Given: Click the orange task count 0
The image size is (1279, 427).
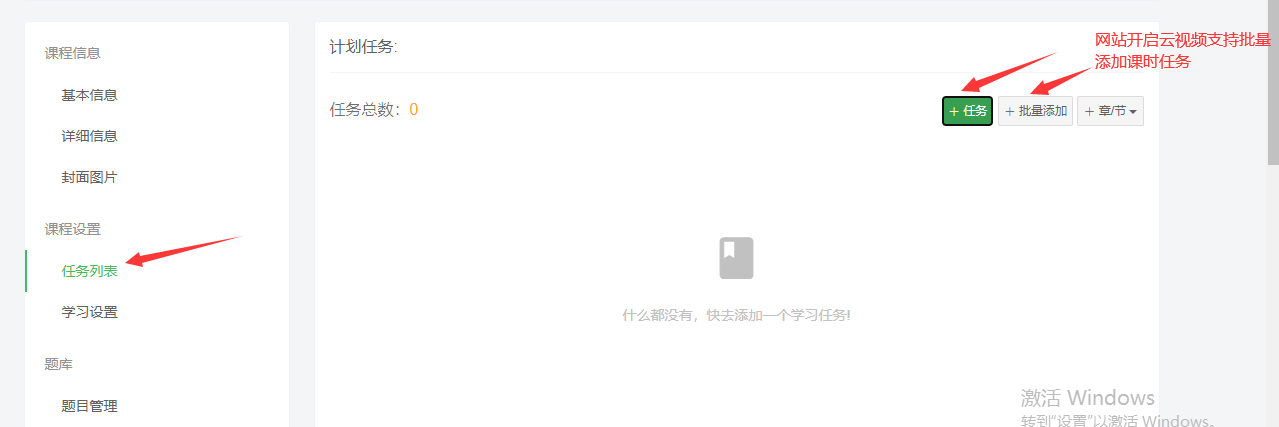Looking at the screenshot, I should tap(413, 110).
